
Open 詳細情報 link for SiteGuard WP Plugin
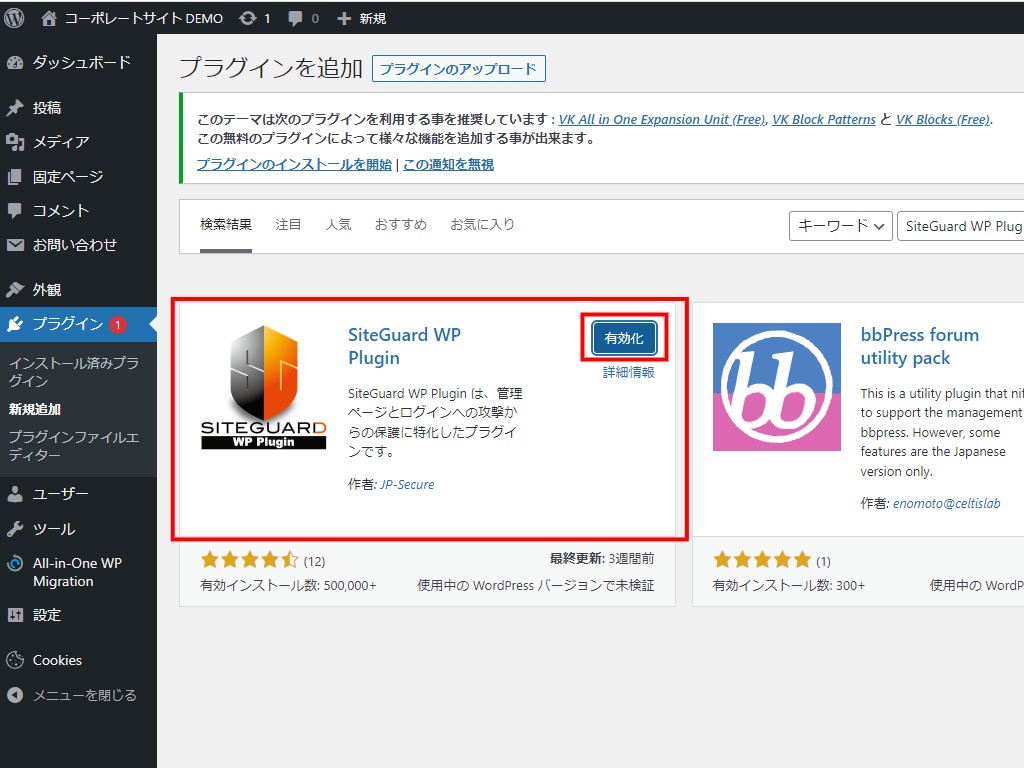[628, 372]
